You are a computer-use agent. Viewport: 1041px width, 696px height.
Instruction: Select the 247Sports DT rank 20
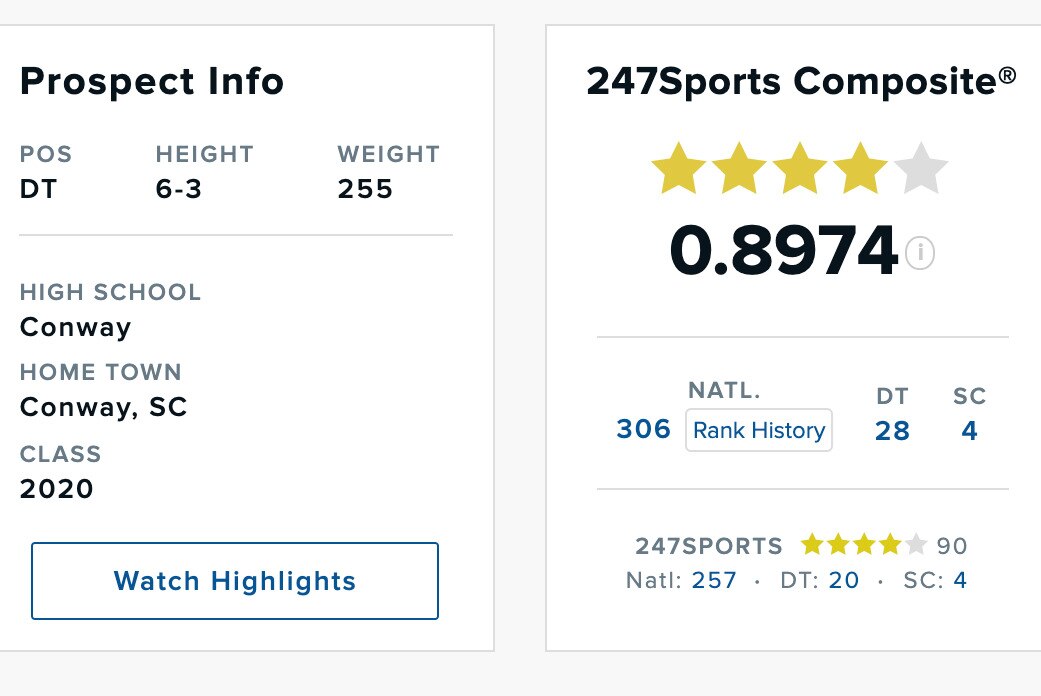point(844,580)
